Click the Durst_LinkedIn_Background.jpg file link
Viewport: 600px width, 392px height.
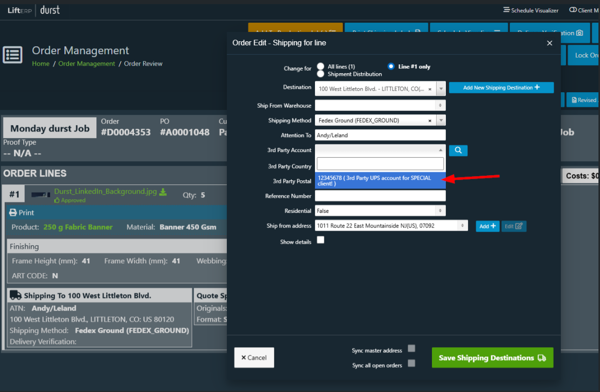[x=106, y=191]
